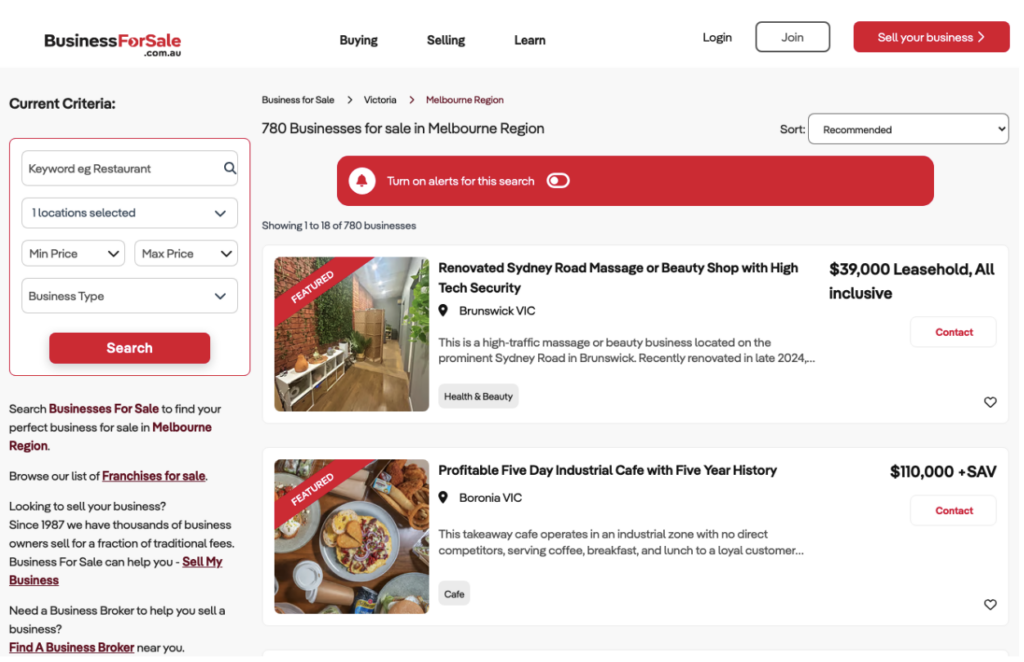The height and width of the screenshot is (662, 1024).
Task: Click the Health & Beauty category tag
Action: [478, 396]
